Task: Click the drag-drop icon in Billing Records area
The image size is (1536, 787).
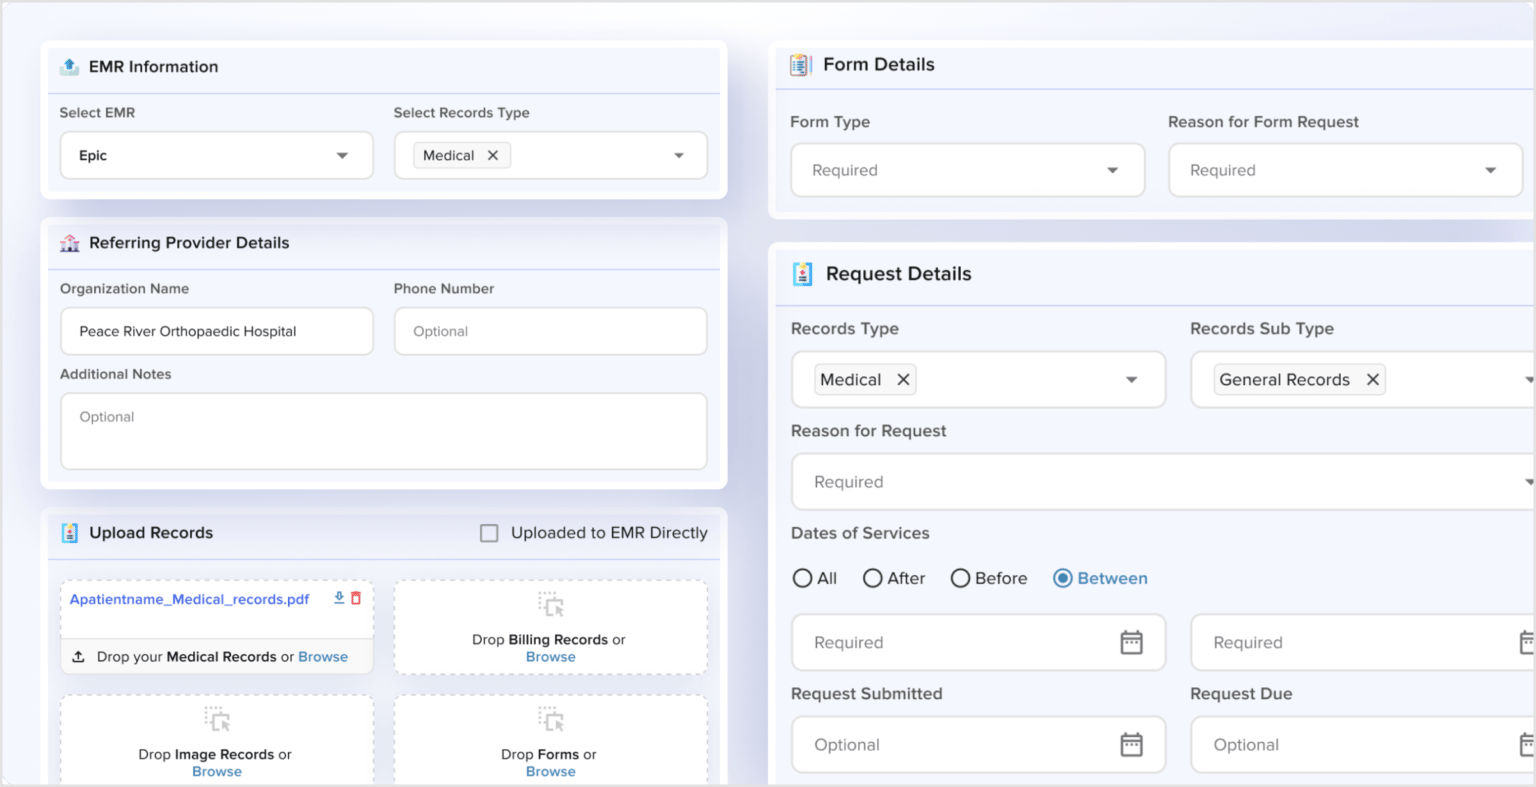Action: pyautogui.click(x=551, y=605)
